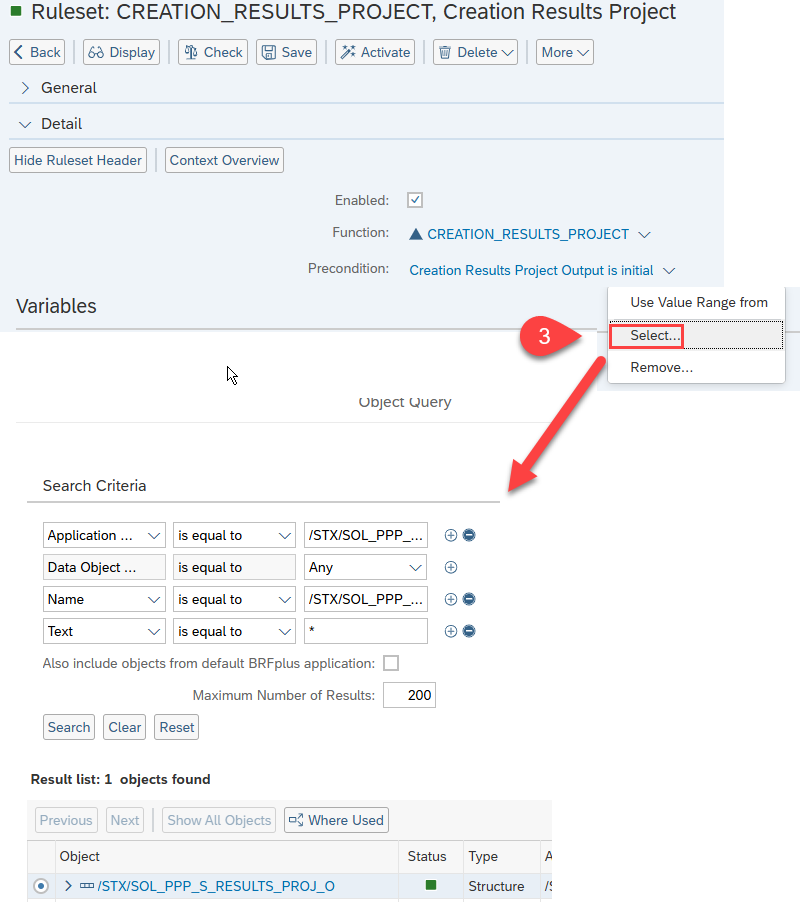Save the ruleset

pyautogui.click(x=286, y=52)
